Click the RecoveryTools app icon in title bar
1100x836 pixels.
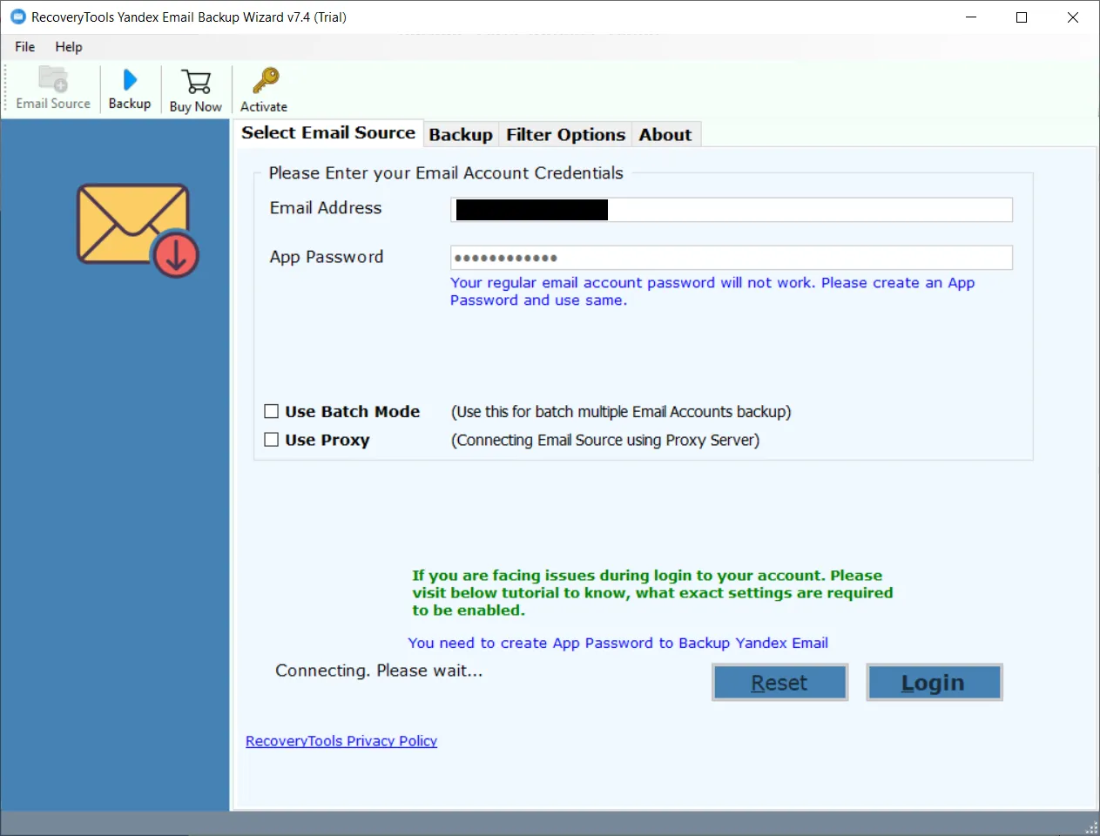(18, 17)
